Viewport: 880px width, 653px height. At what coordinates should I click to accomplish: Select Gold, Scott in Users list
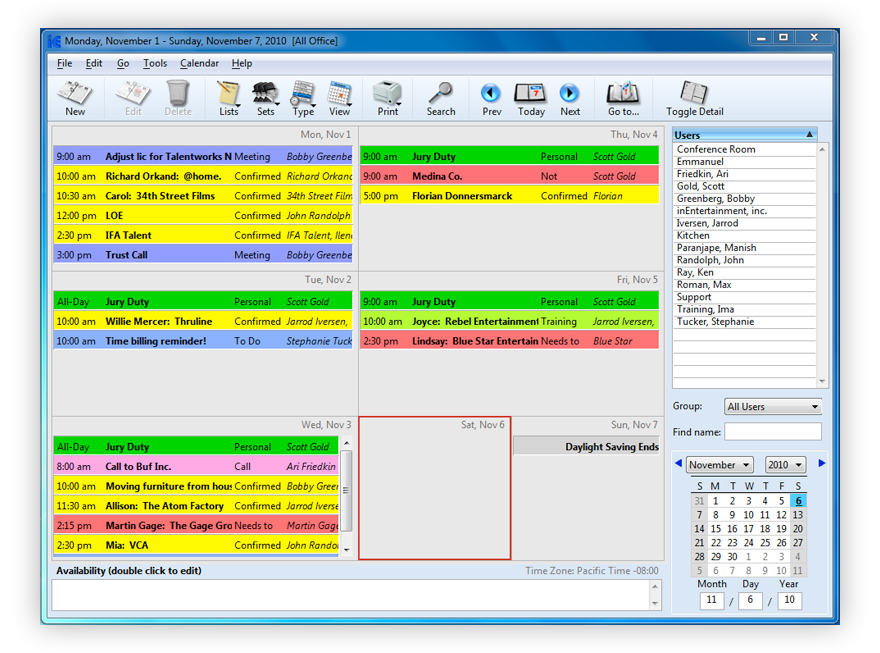pyautogui.click(x=744, y=186)
